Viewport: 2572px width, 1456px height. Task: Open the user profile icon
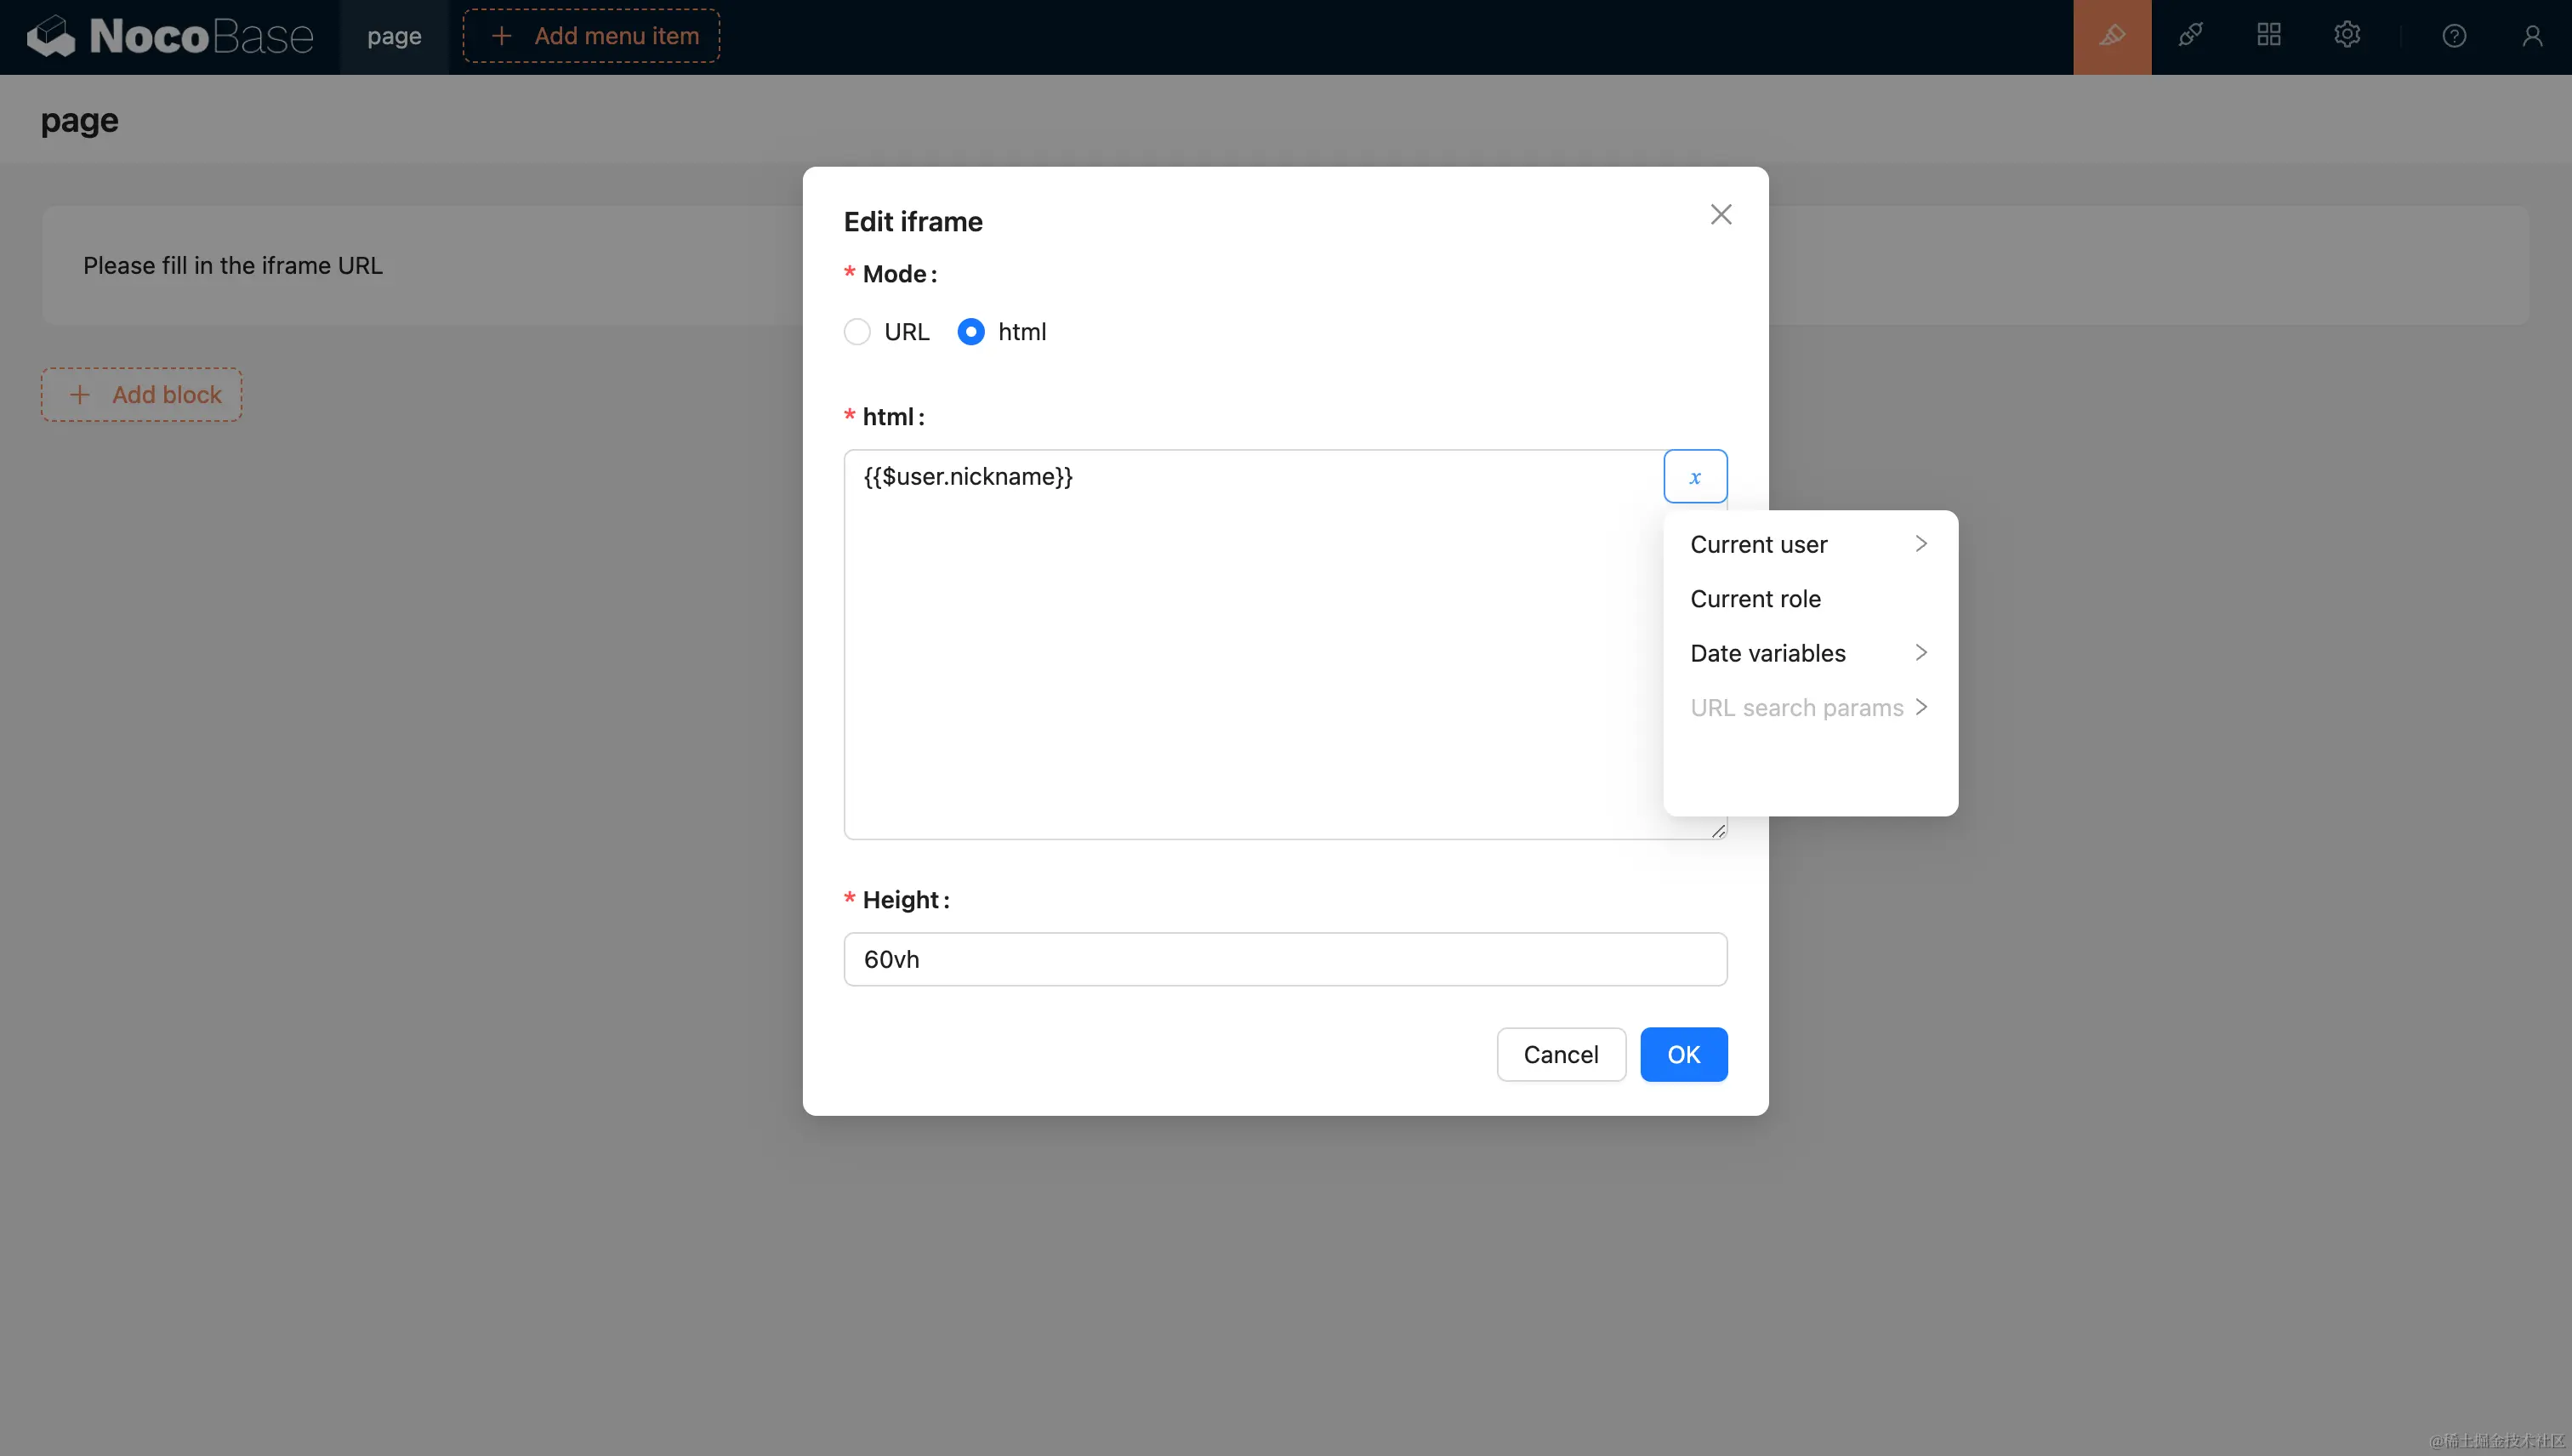point(2531,36)
